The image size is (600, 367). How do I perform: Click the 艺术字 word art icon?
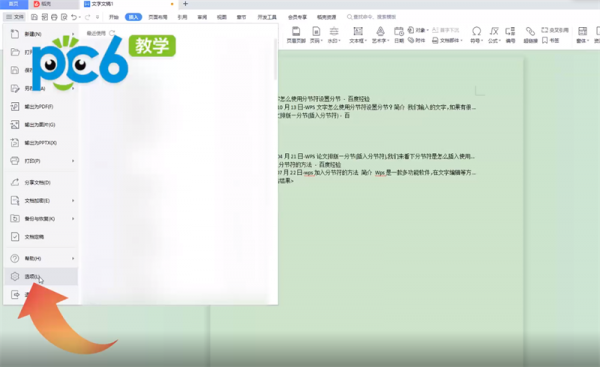(x=380, y=34)
